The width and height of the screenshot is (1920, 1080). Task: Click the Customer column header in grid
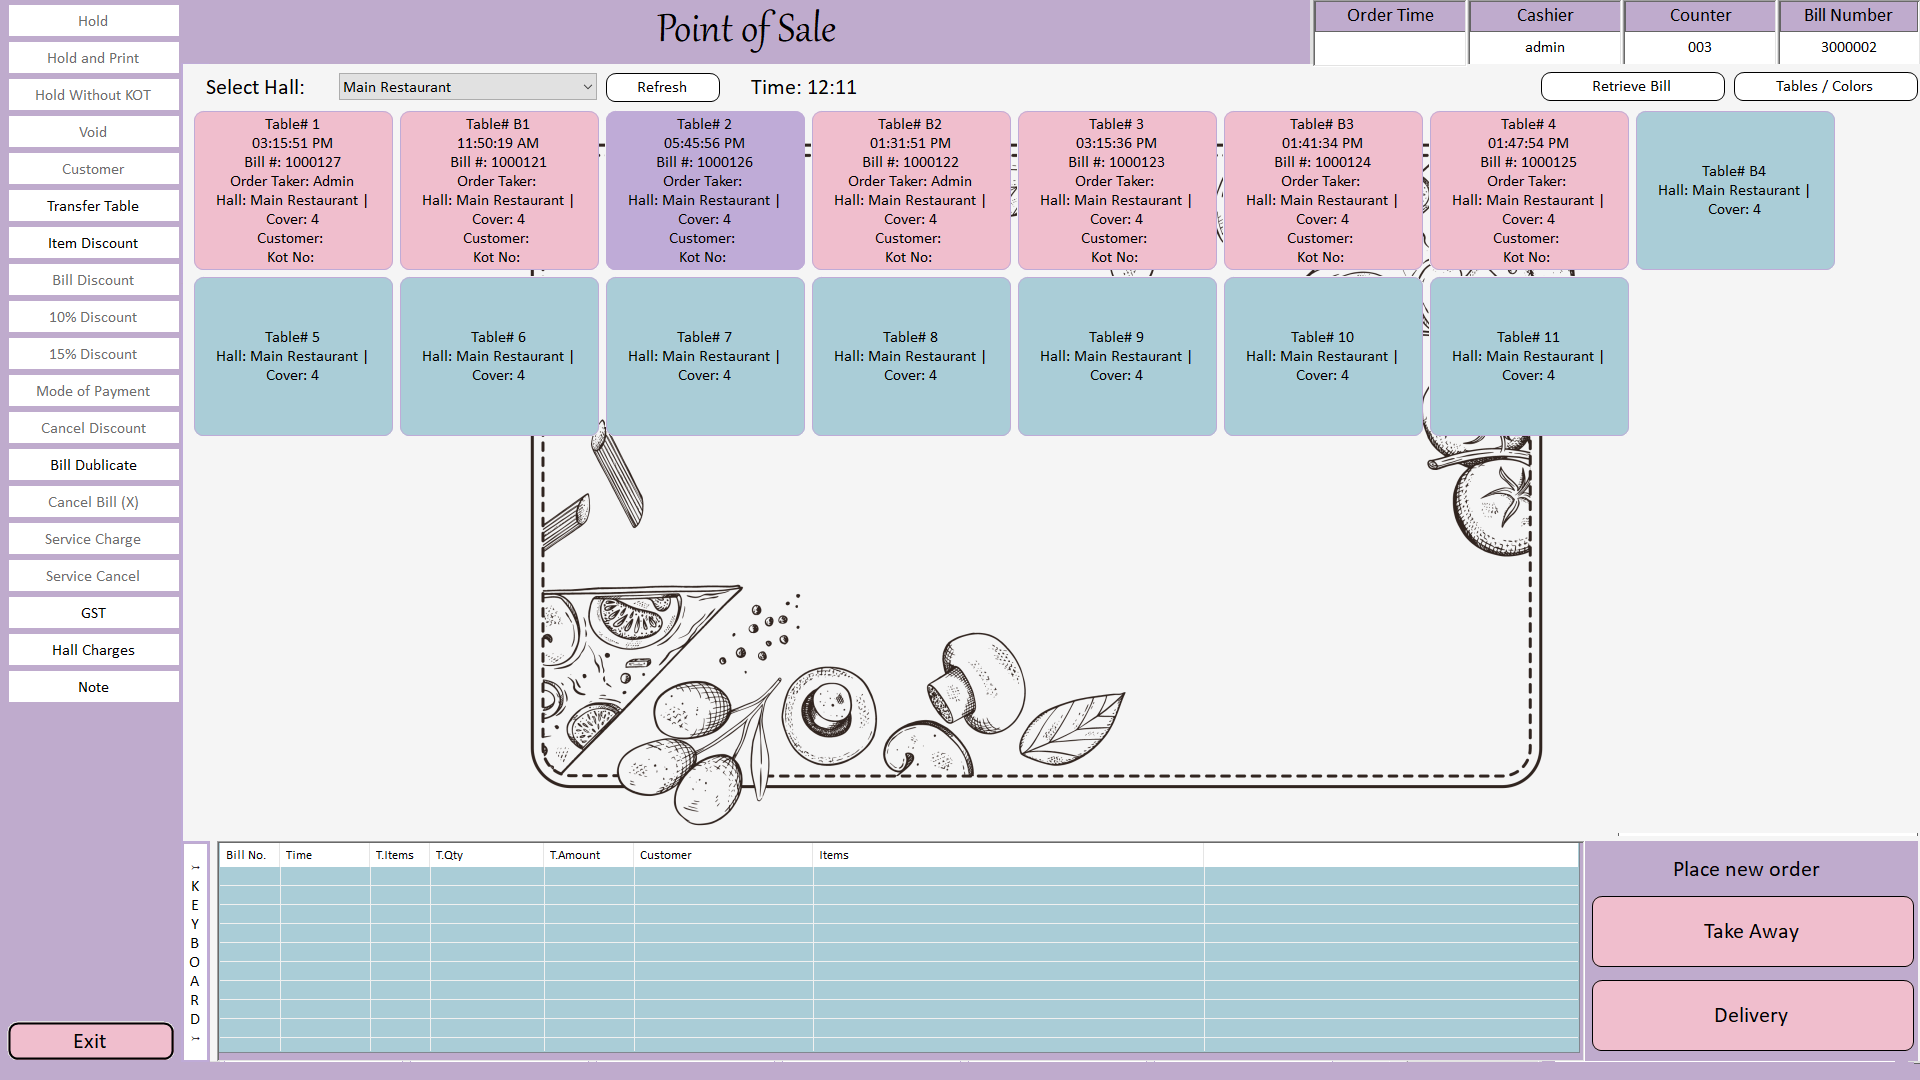(723, 855)
